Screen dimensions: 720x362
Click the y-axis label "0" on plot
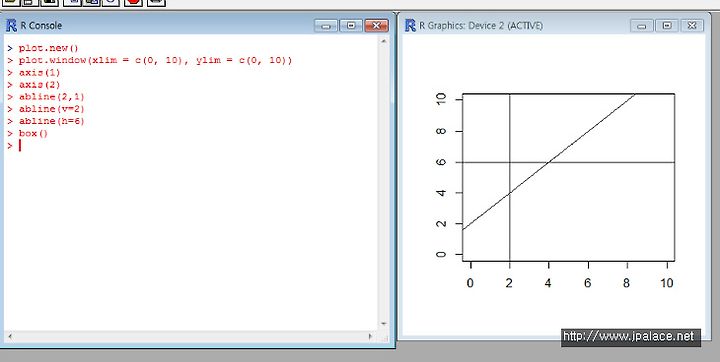coord(441,254)
